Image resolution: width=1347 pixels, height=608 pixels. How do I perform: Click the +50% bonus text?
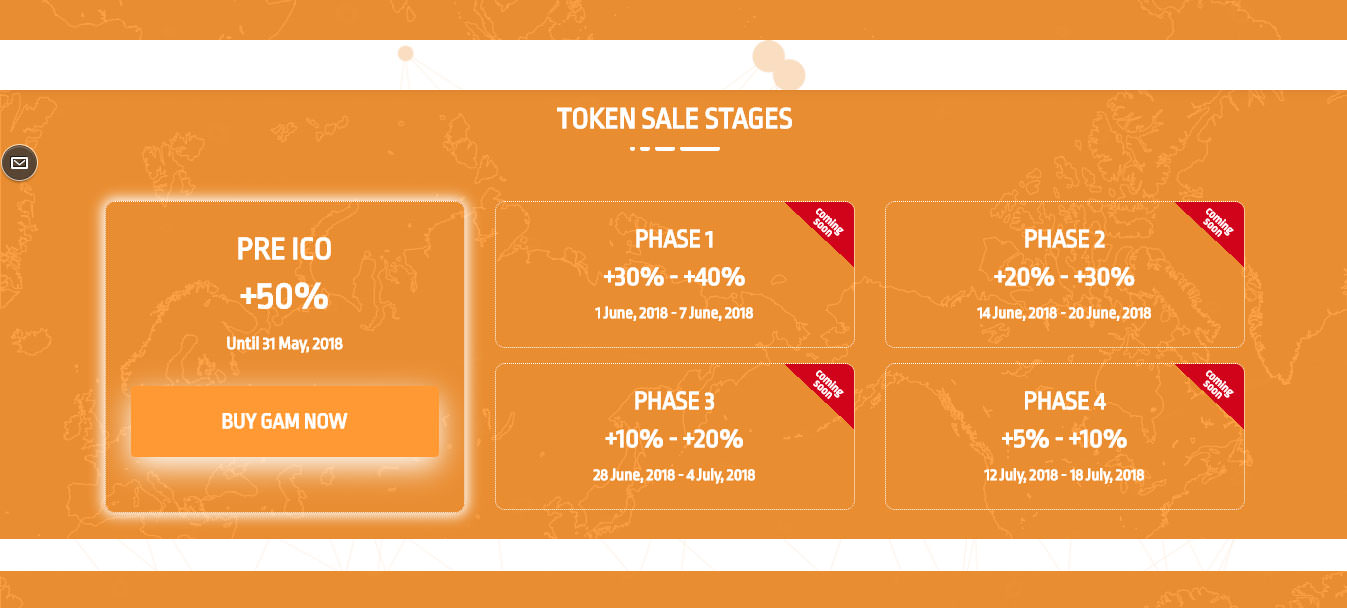[284, 296]
